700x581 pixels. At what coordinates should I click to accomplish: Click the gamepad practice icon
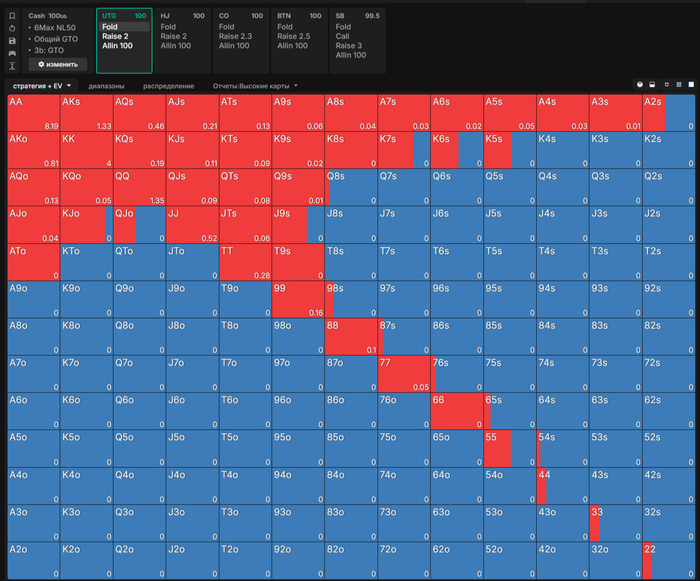pos(12,53)
